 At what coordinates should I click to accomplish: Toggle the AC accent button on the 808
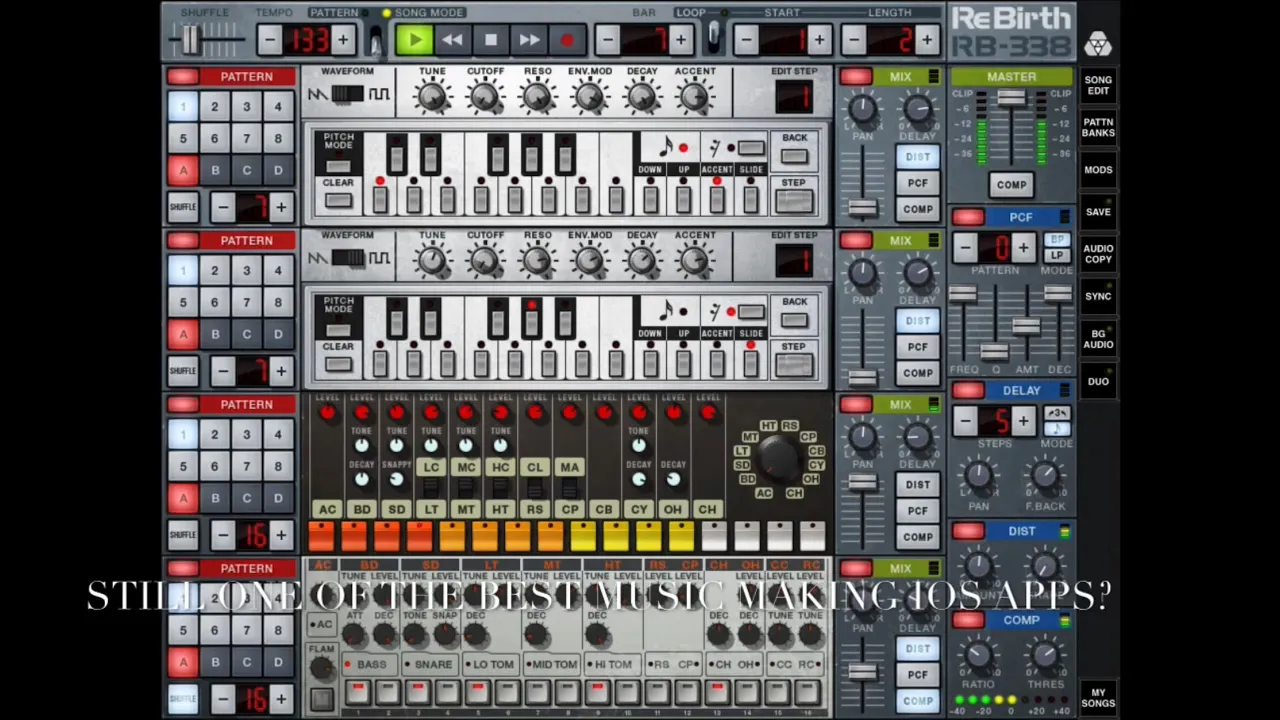327,509
